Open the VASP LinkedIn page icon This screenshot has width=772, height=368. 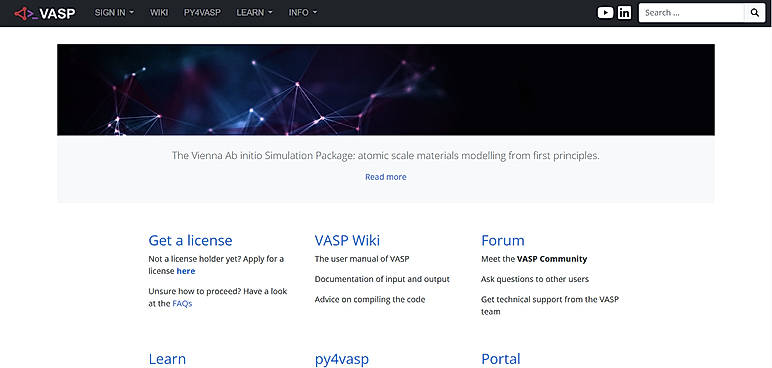tap(624, 13)
